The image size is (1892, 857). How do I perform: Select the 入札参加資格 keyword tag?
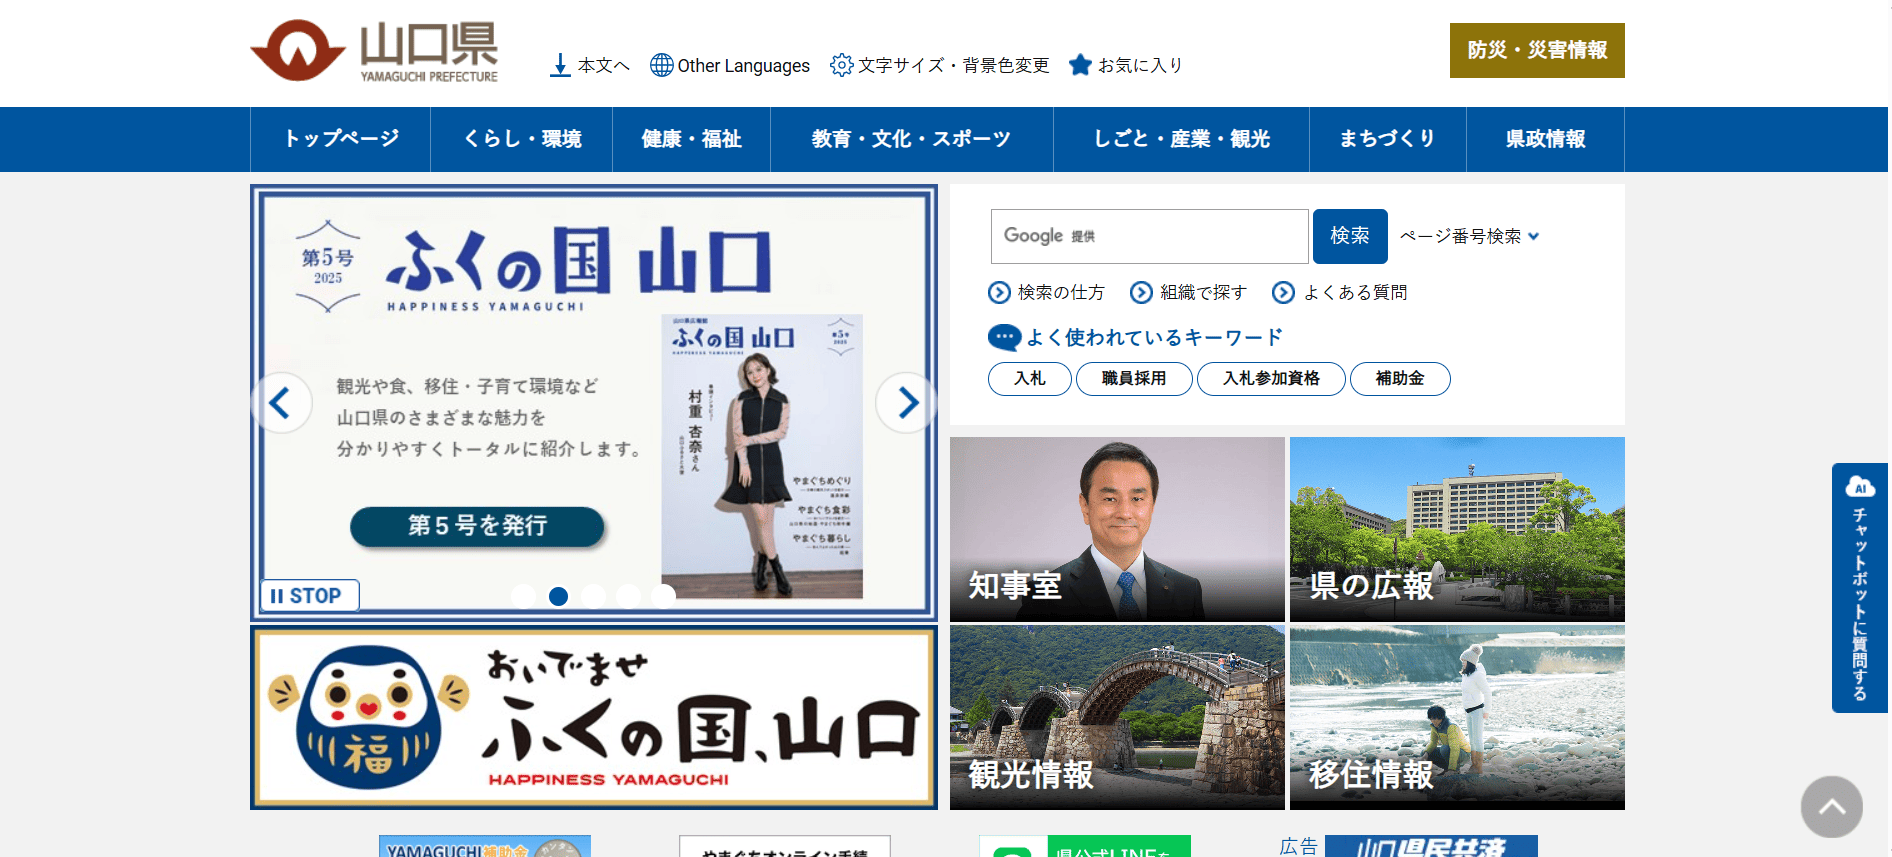[x=1271, y=379]
